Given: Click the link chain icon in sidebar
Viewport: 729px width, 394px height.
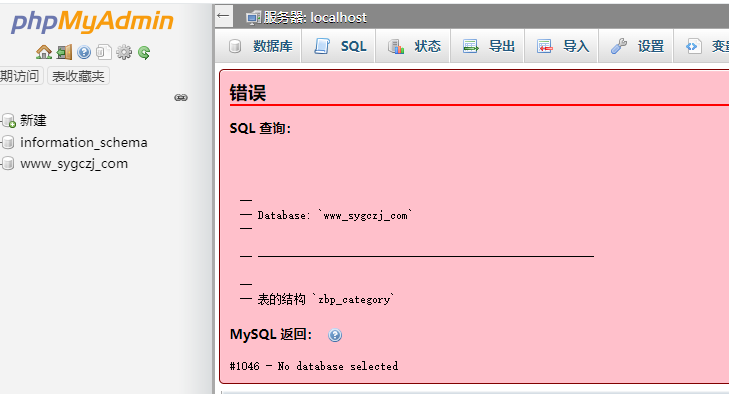Looking at the screenshot, I should pos(181,98).
